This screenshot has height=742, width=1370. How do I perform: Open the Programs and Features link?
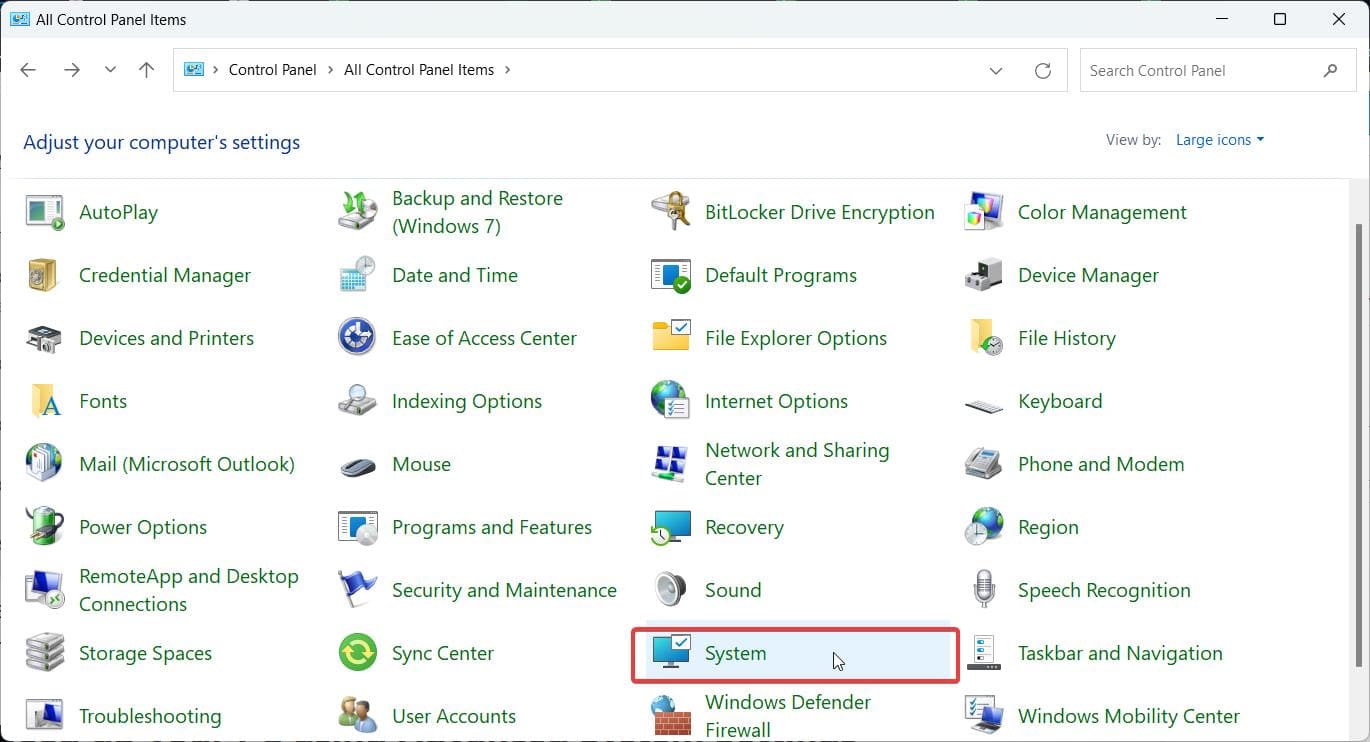point(492,527)
